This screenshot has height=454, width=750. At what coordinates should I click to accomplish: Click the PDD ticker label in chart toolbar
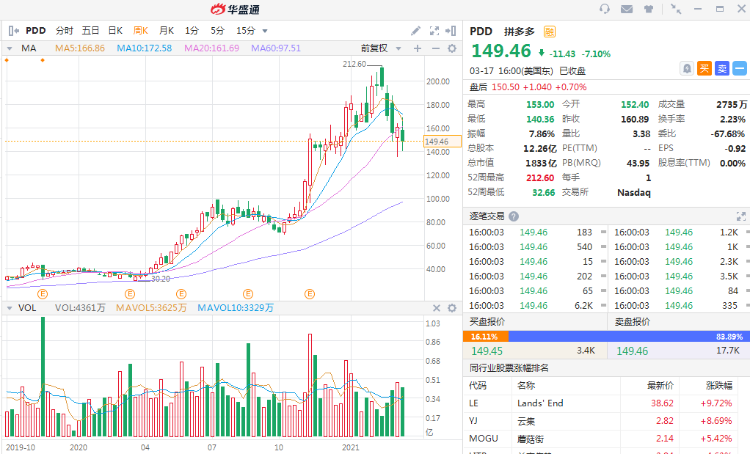pos(36,31)
